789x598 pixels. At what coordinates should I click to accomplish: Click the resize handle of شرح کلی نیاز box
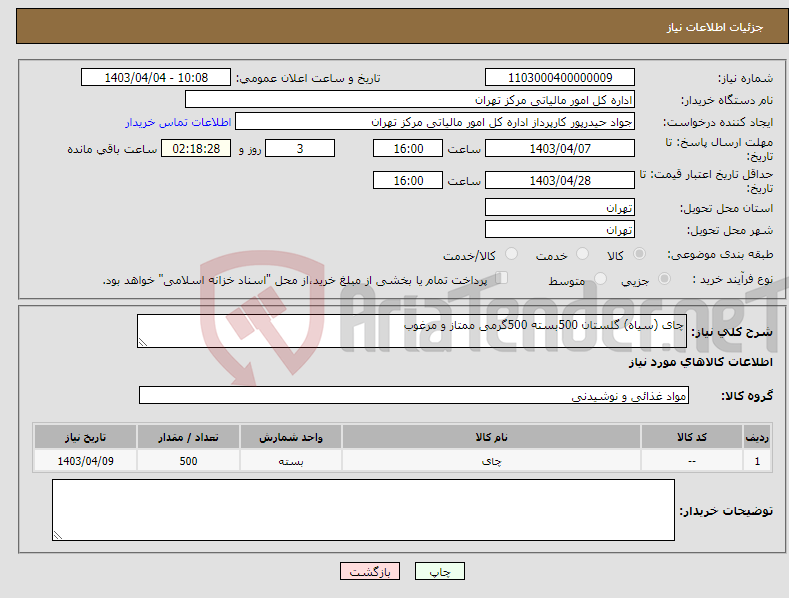tap(143, 342)
